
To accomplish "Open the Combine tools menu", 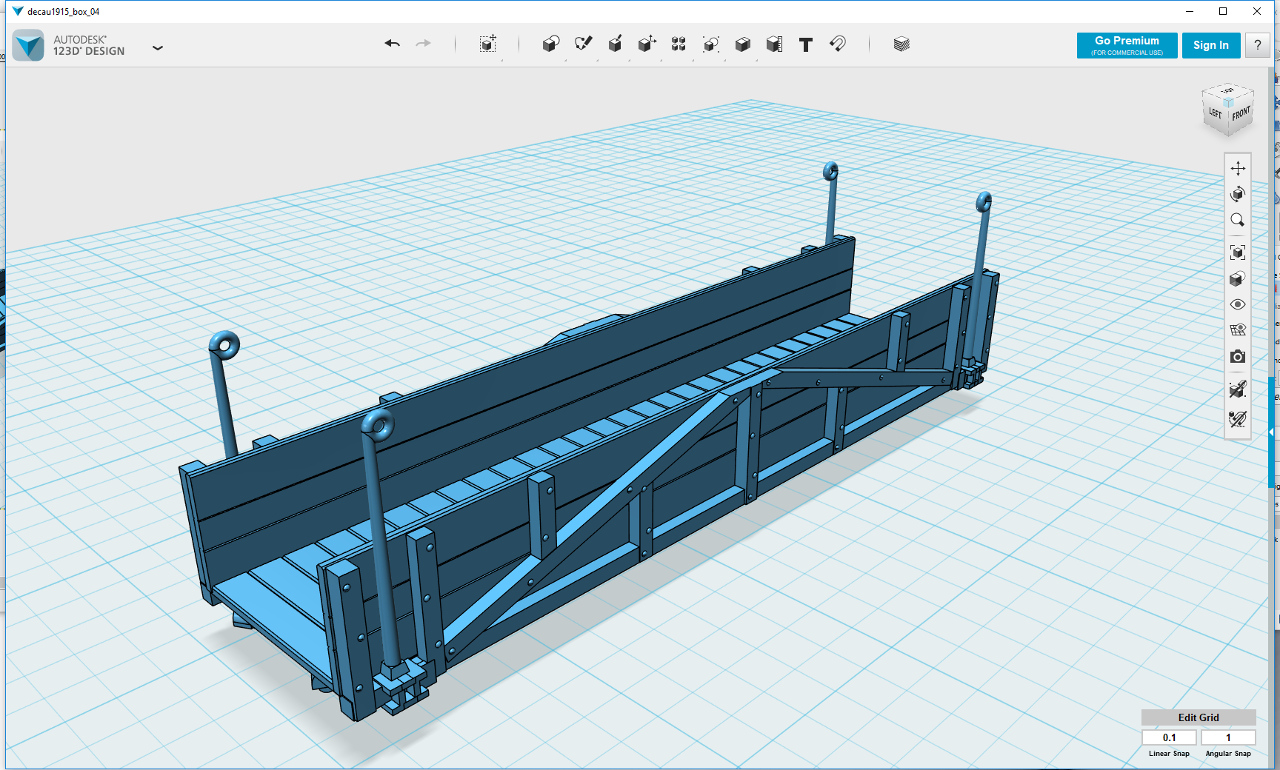I will 743,44.
